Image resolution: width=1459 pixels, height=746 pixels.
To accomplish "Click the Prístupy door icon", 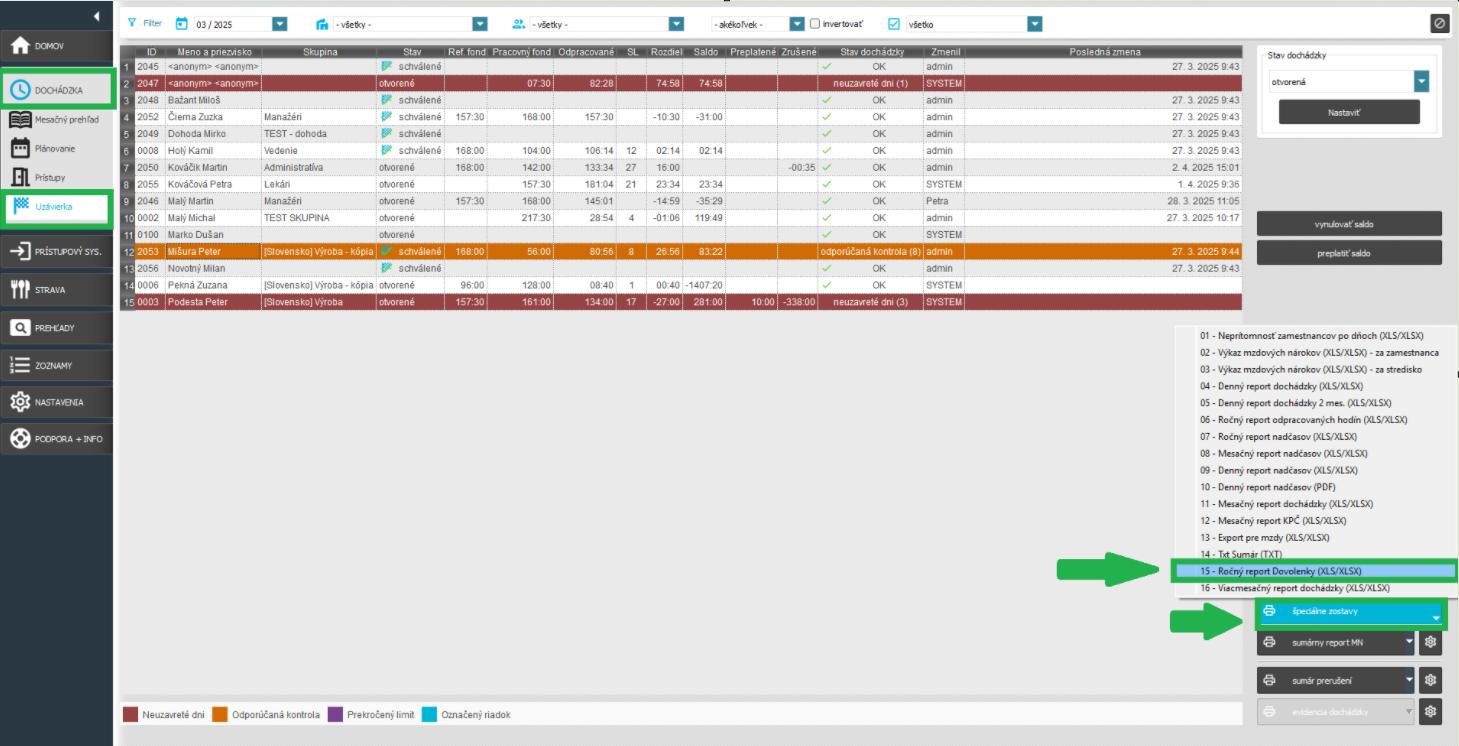I will point(20,177).
